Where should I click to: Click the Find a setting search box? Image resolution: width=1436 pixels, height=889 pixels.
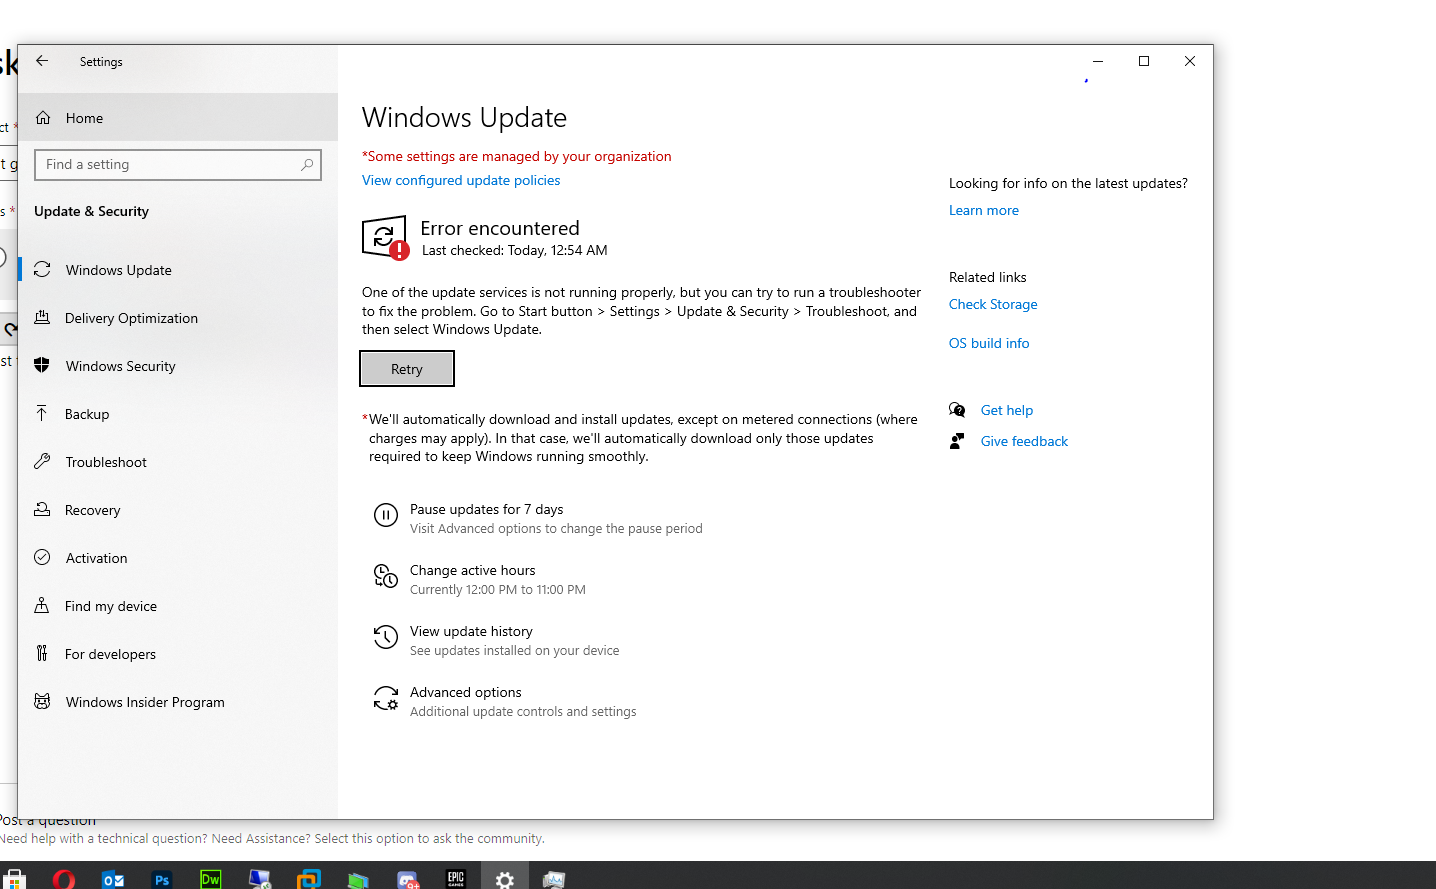(x=178, y=165)
